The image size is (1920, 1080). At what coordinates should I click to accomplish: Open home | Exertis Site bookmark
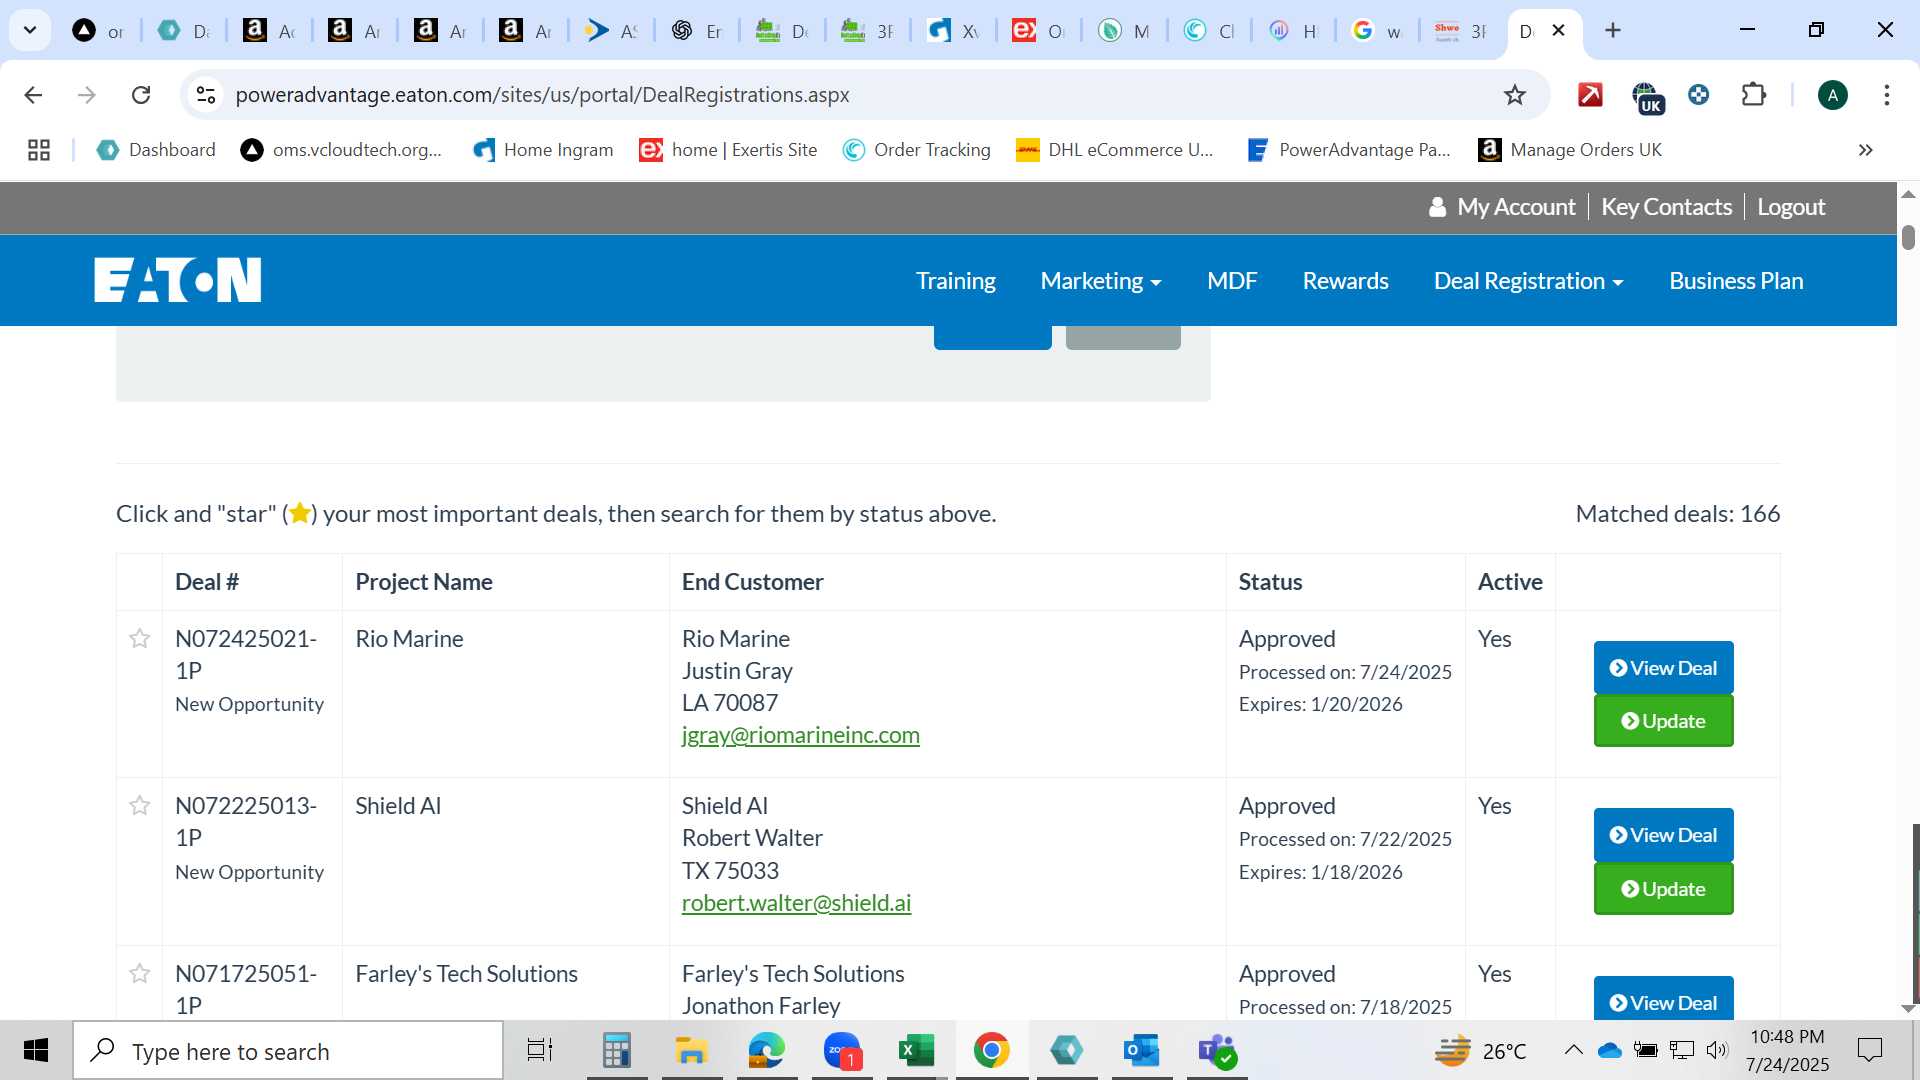728,150
